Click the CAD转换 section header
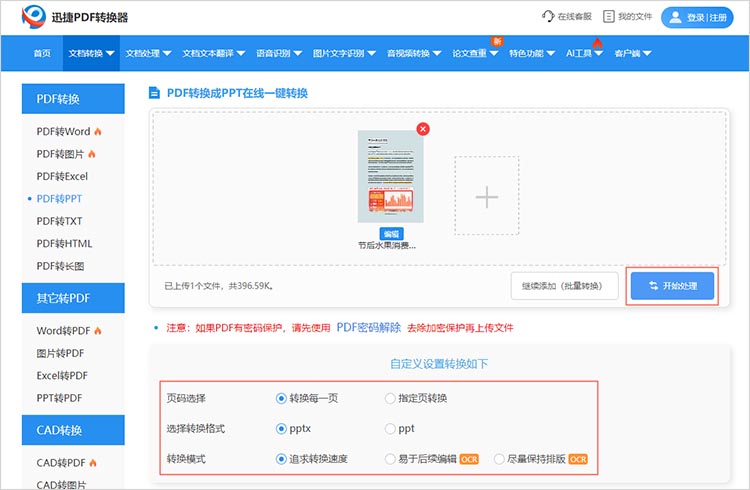Viewport: 750px width, 490px height. point(73,430)
